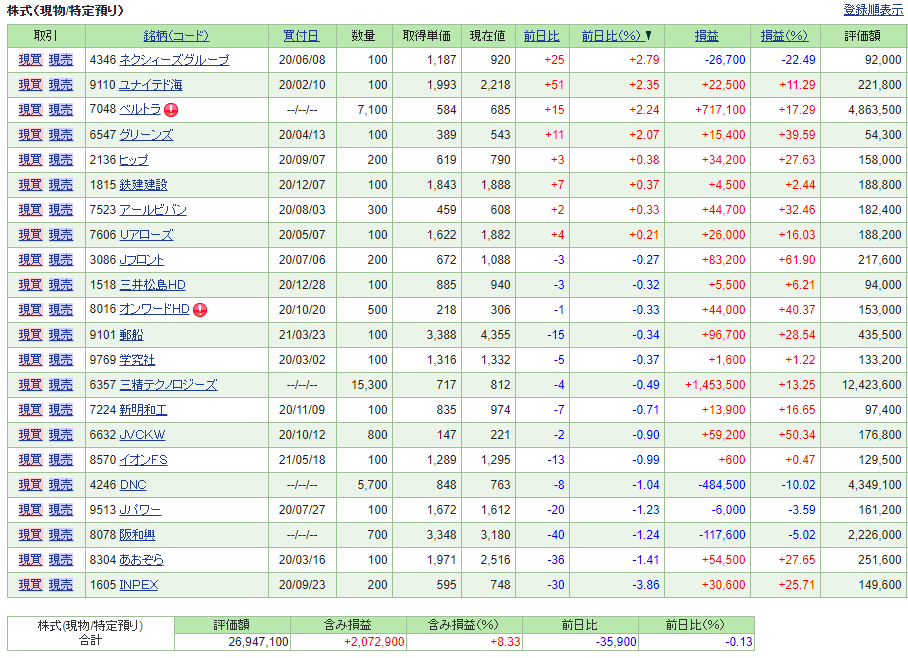
Task: Open the JVCKW stock link
Action: point(142,434)
